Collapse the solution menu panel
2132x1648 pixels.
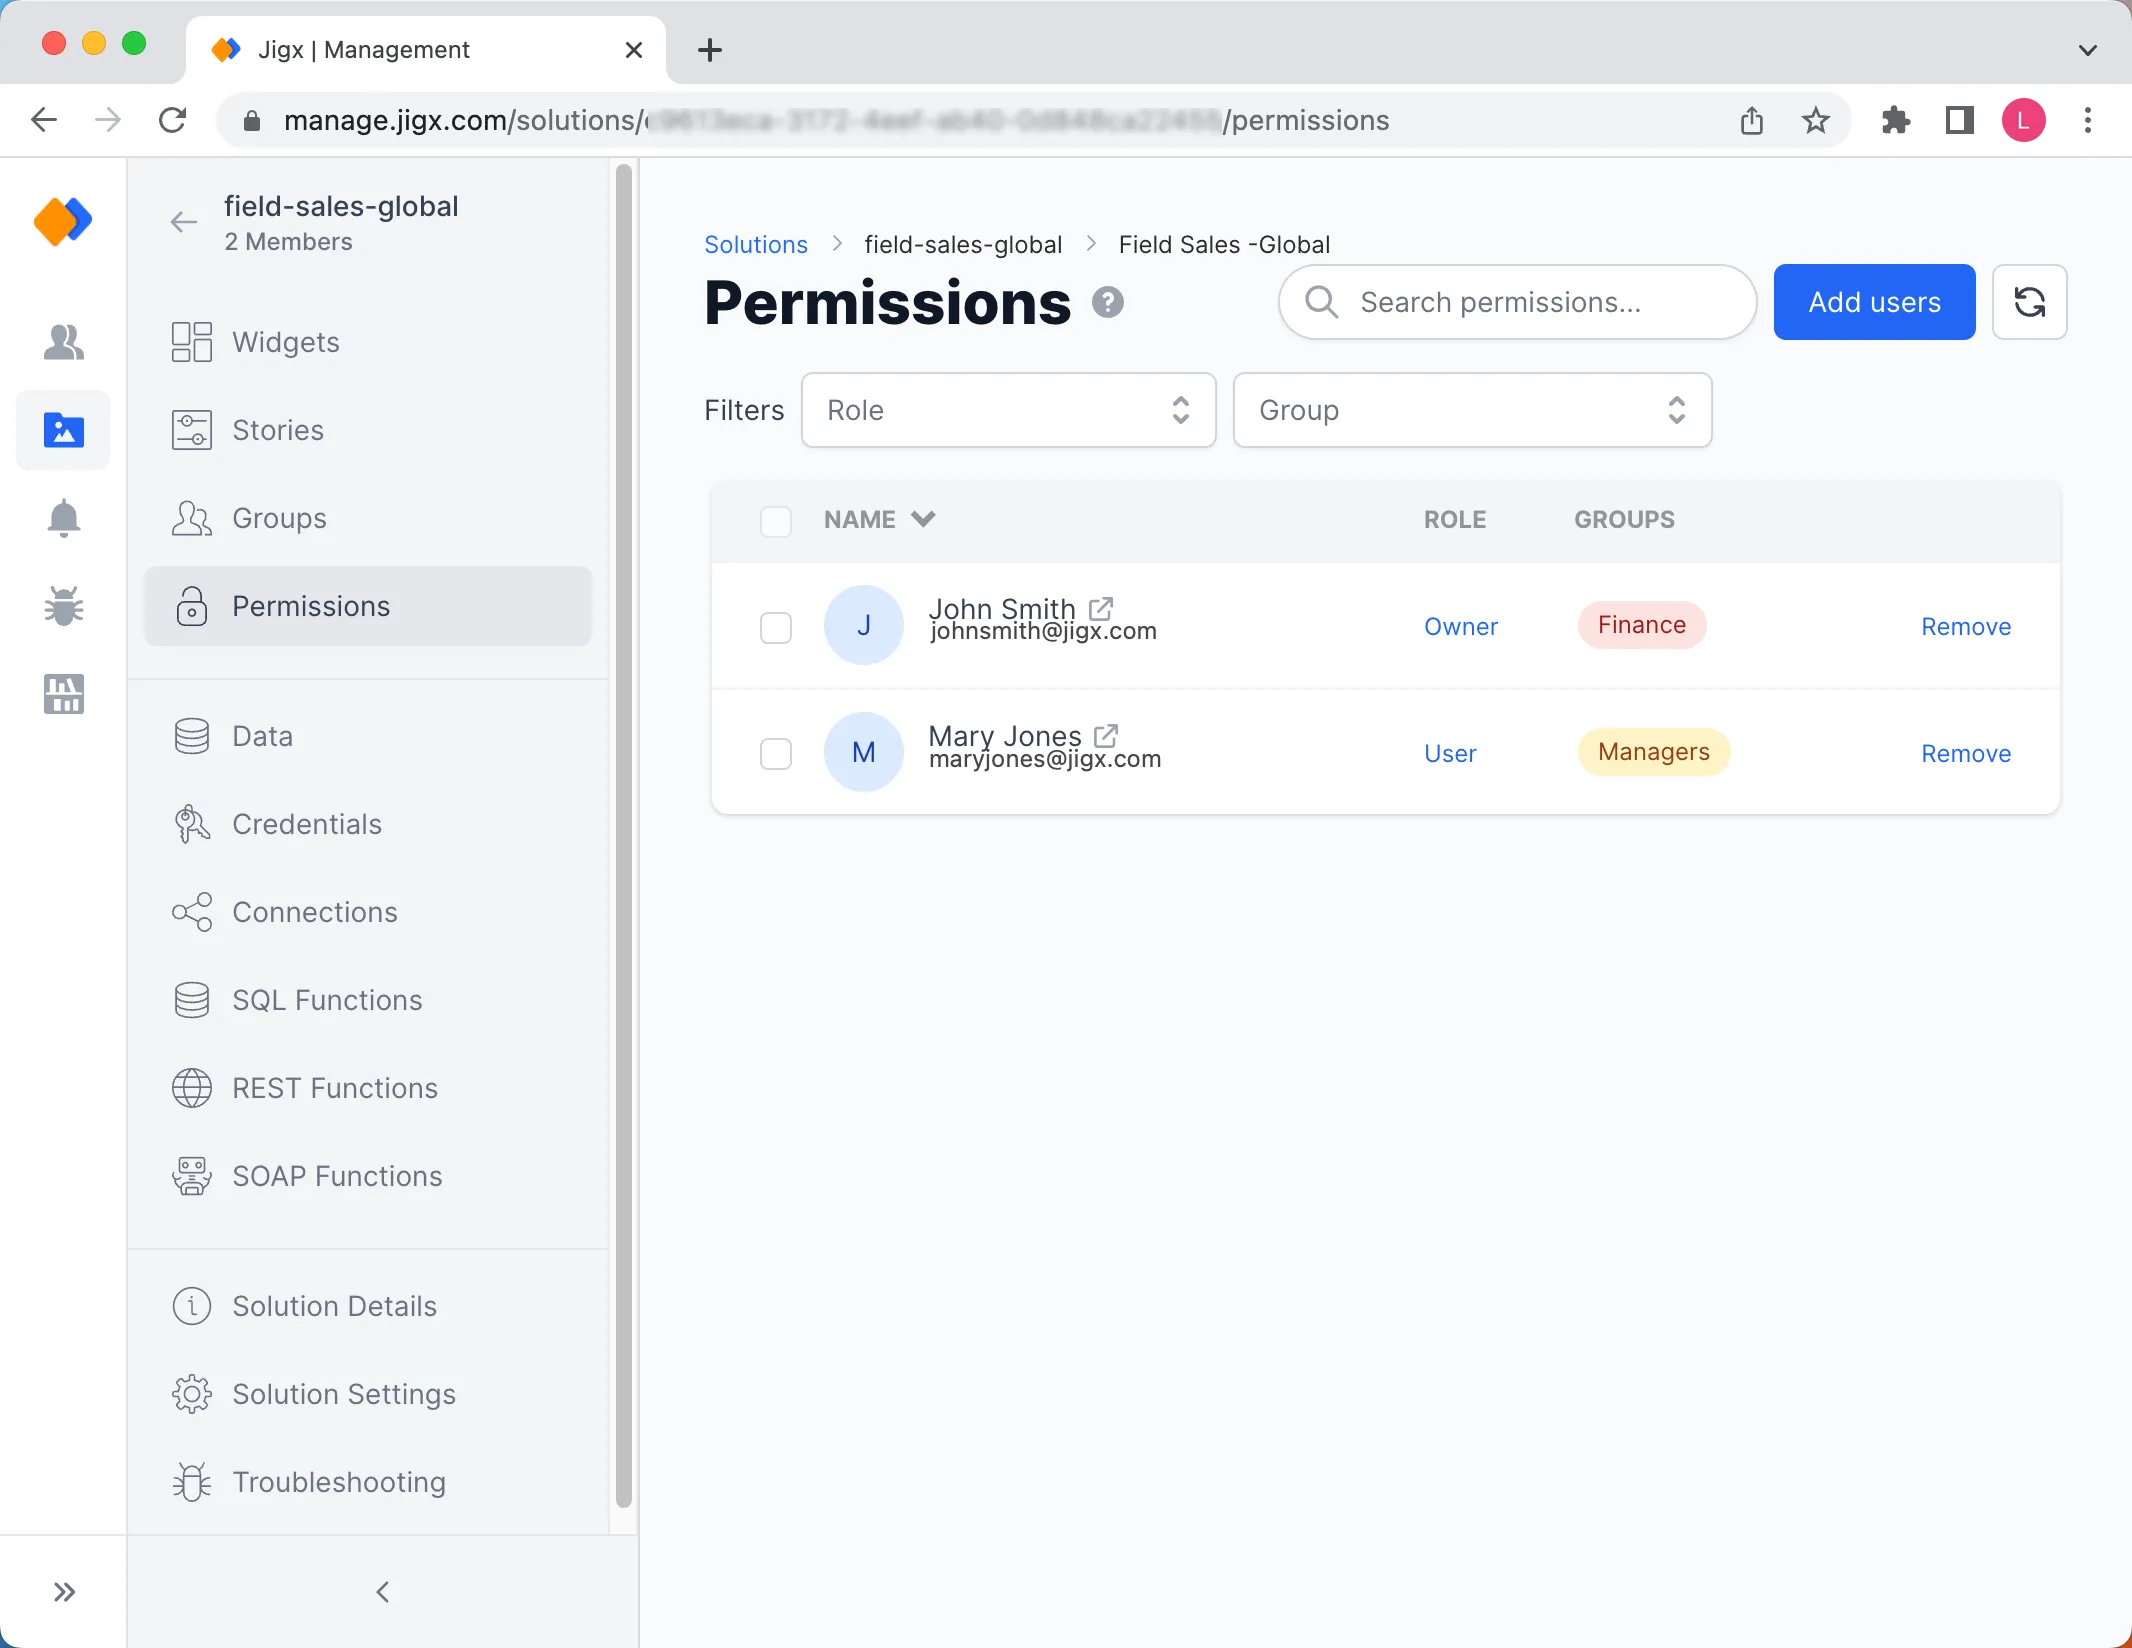[x=382, y=1592]
